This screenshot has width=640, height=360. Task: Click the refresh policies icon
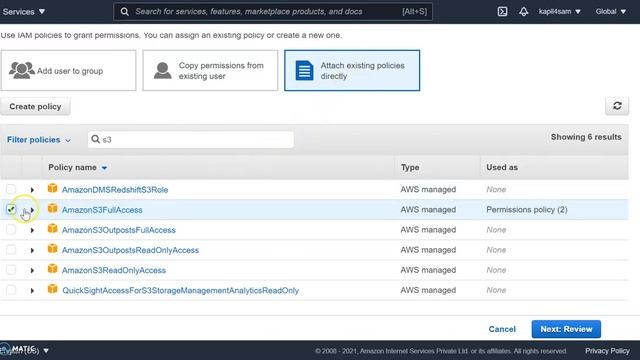(617, 106)
